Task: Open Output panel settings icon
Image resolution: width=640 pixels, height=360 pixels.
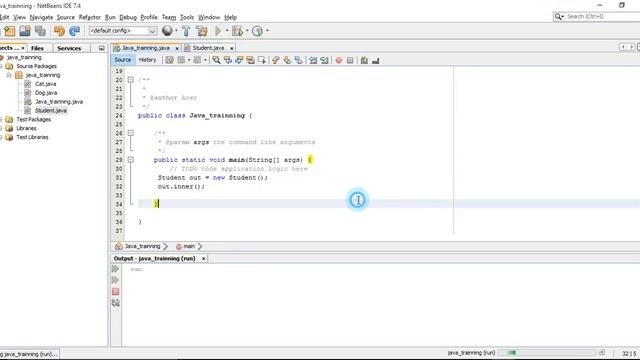Action: (x=116, y=303)
